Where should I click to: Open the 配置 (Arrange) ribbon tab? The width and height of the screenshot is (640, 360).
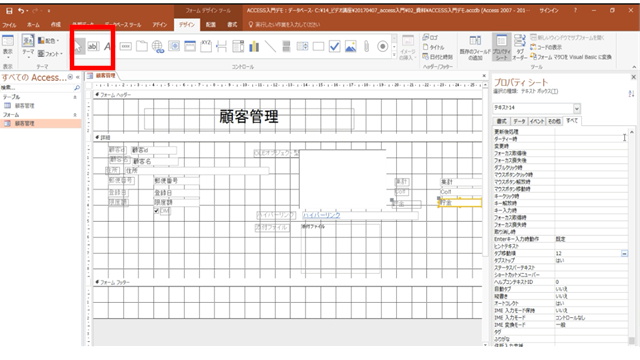(211, 25)
